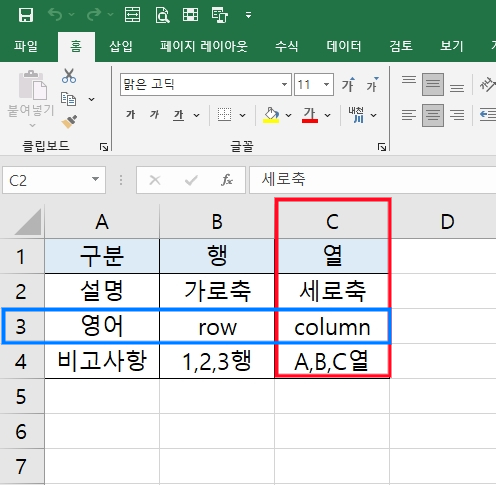Switch to the 삽입 tab
Viewport: 496px width, 485px height.
click(121, 46)
